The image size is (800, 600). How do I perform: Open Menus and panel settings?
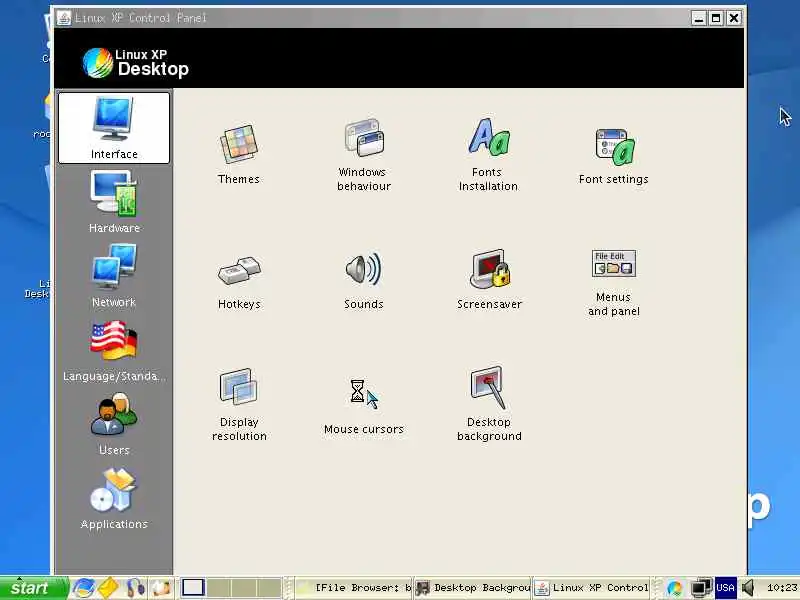click(613, 283)
